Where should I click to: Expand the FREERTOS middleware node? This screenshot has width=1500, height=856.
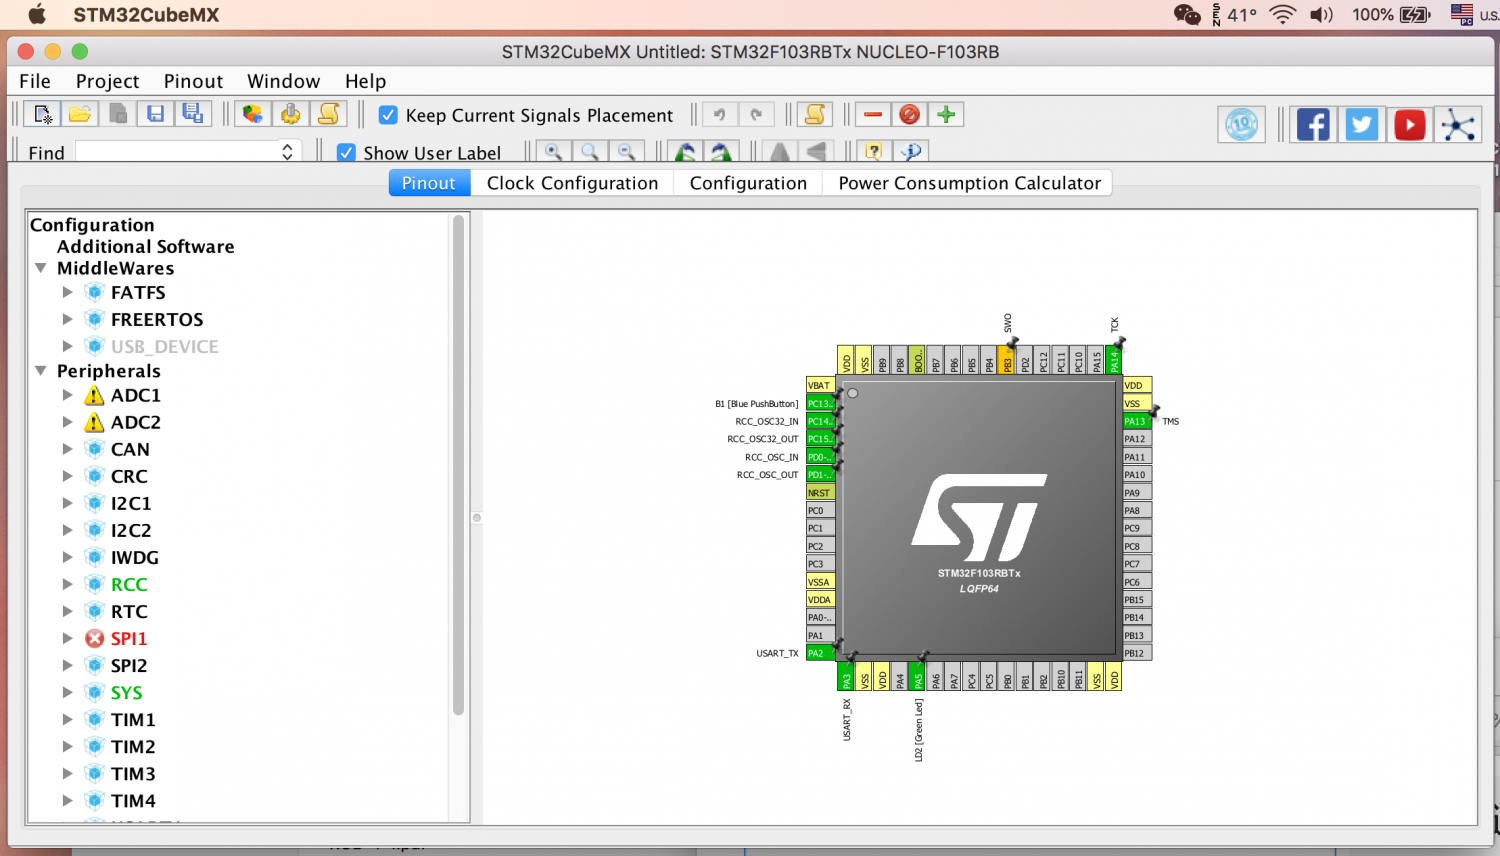[68, 319]
